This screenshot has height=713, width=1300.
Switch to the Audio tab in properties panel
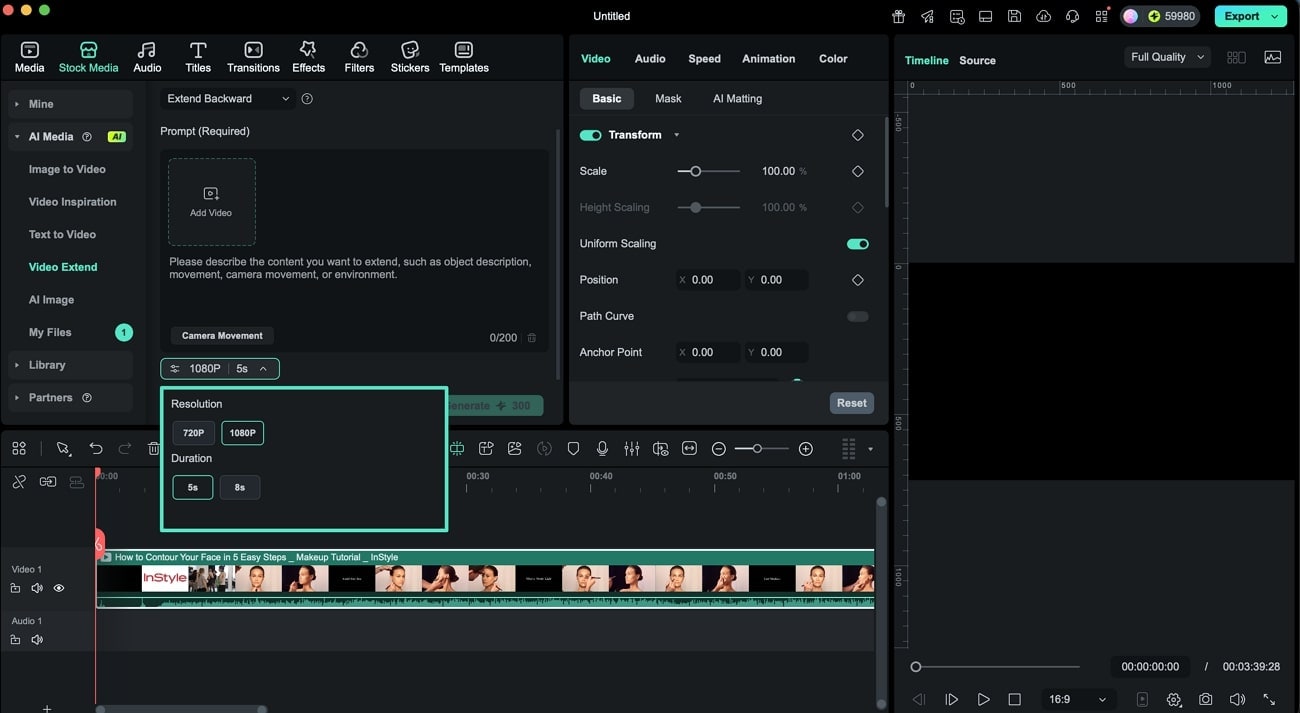click(x=649, y=58)
